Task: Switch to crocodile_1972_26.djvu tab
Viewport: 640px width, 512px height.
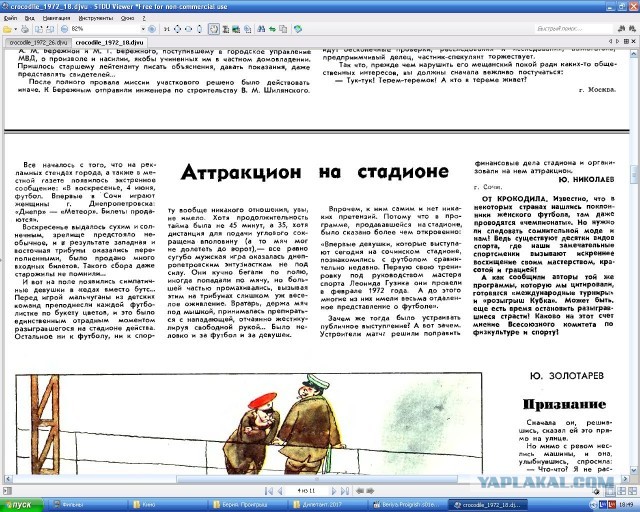Action: coord(38,42)
